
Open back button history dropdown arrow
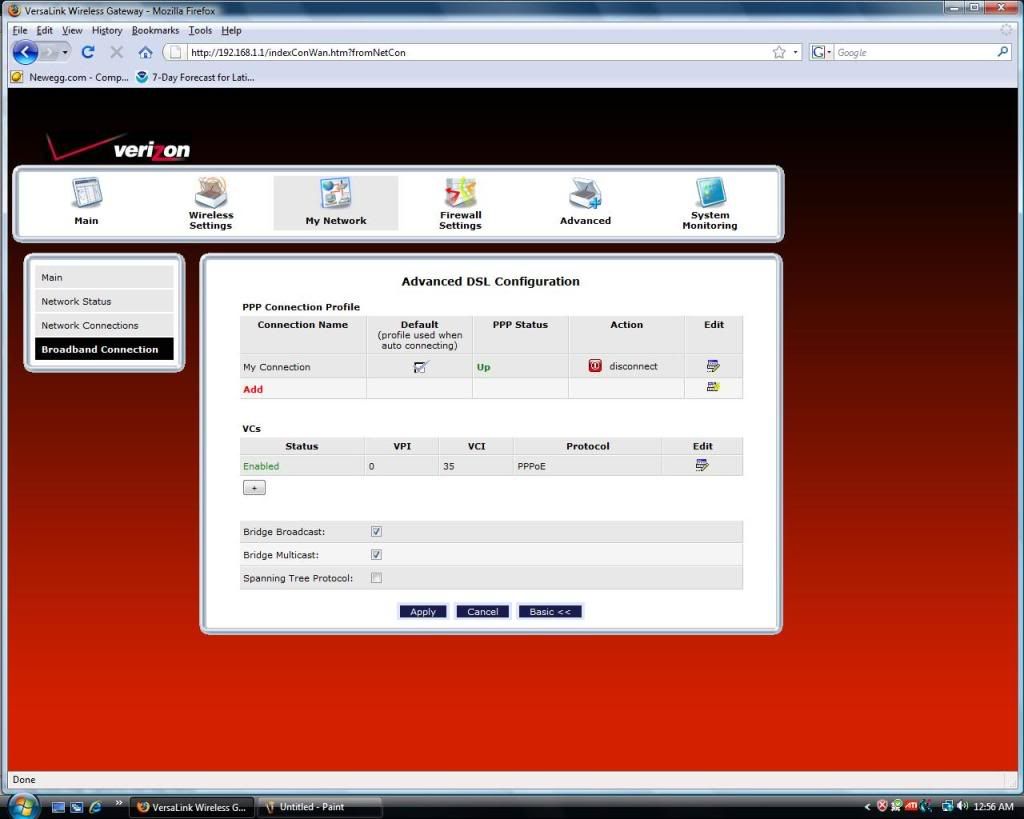(x=66, y=52)
